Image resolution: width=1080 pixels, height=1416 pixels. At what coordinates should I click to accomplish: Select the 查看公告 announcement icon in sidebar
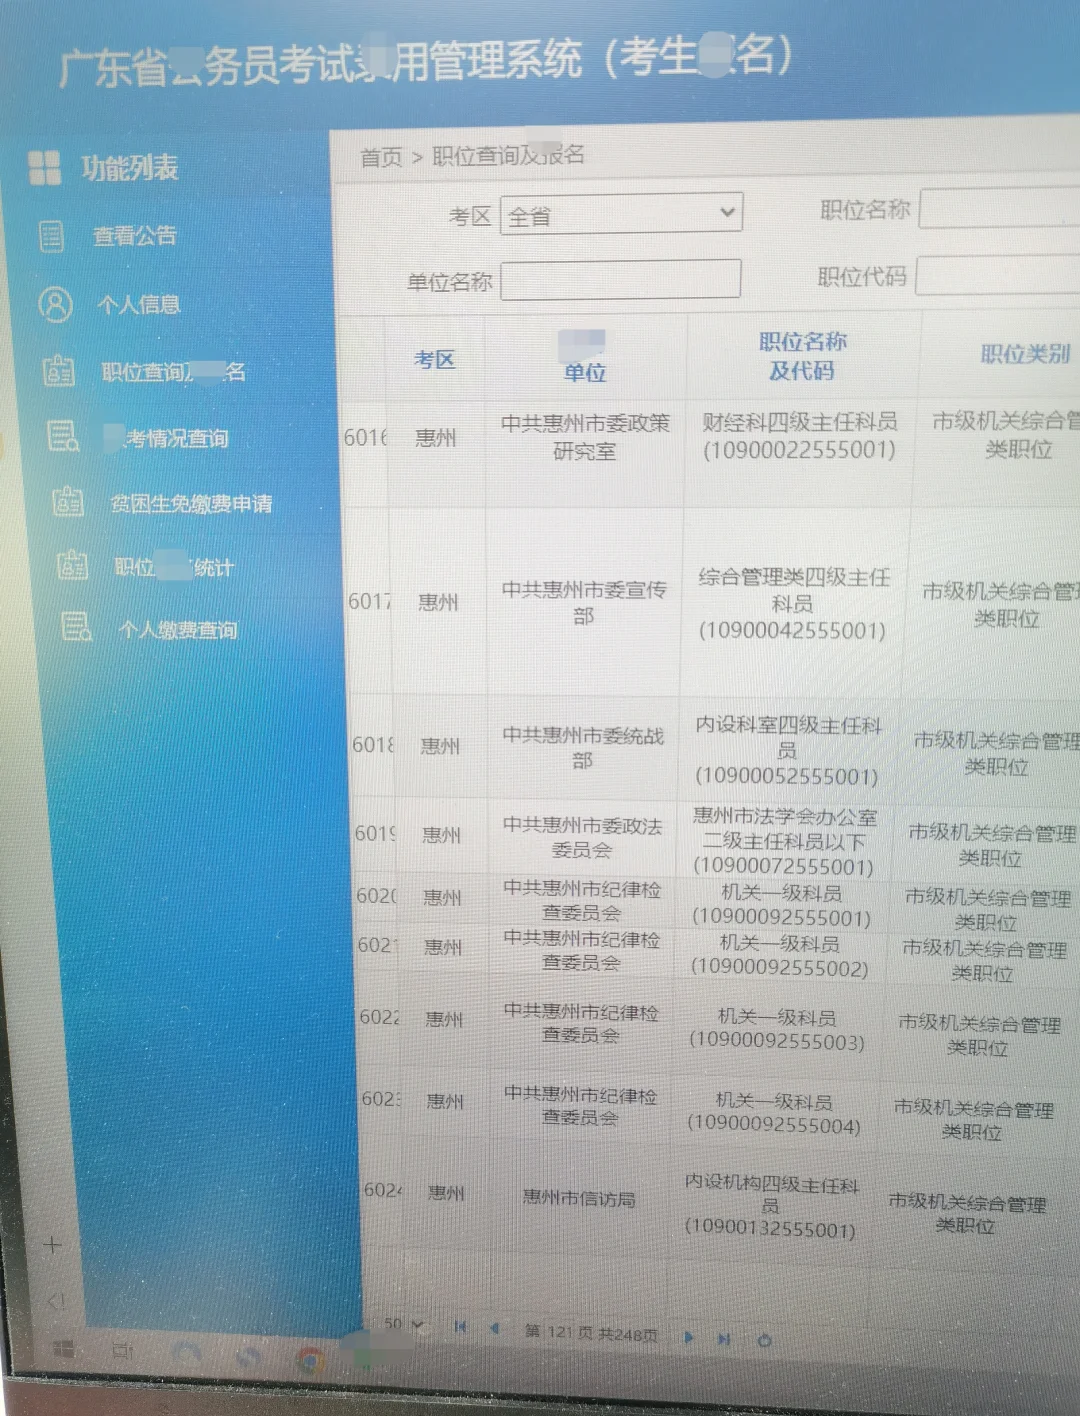(51, 236)
